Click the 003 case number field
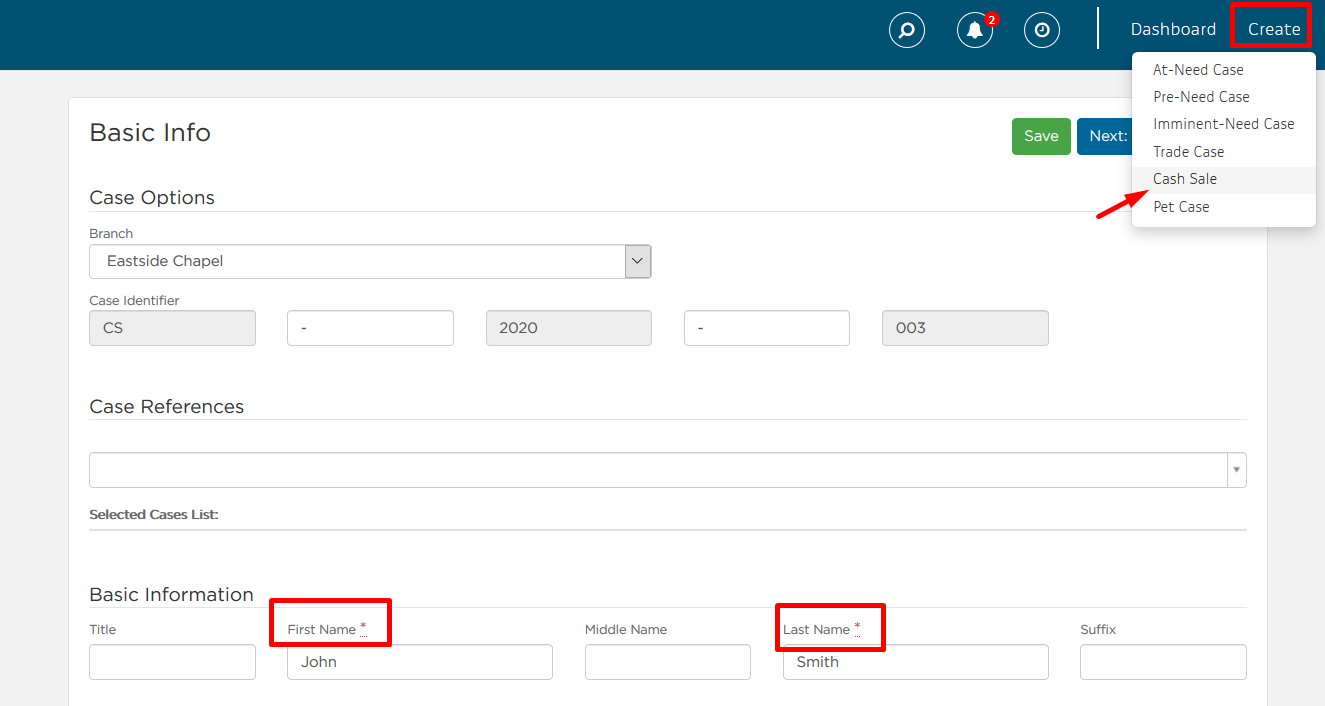 click(x=965, y=328)
